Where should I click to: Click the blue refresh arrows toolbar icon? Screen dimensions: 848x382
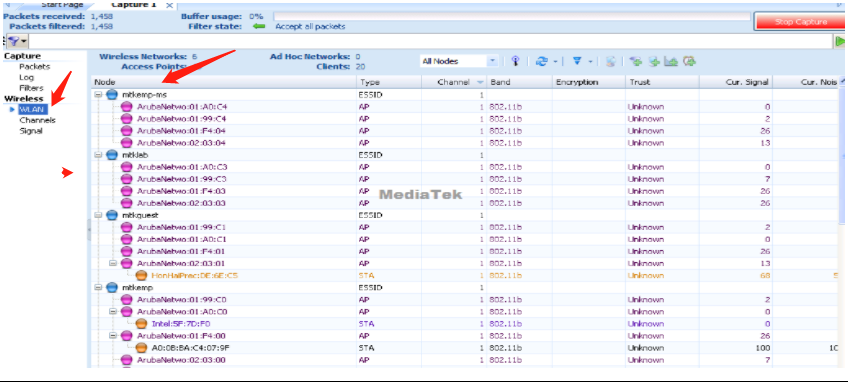tap(541, 61)
